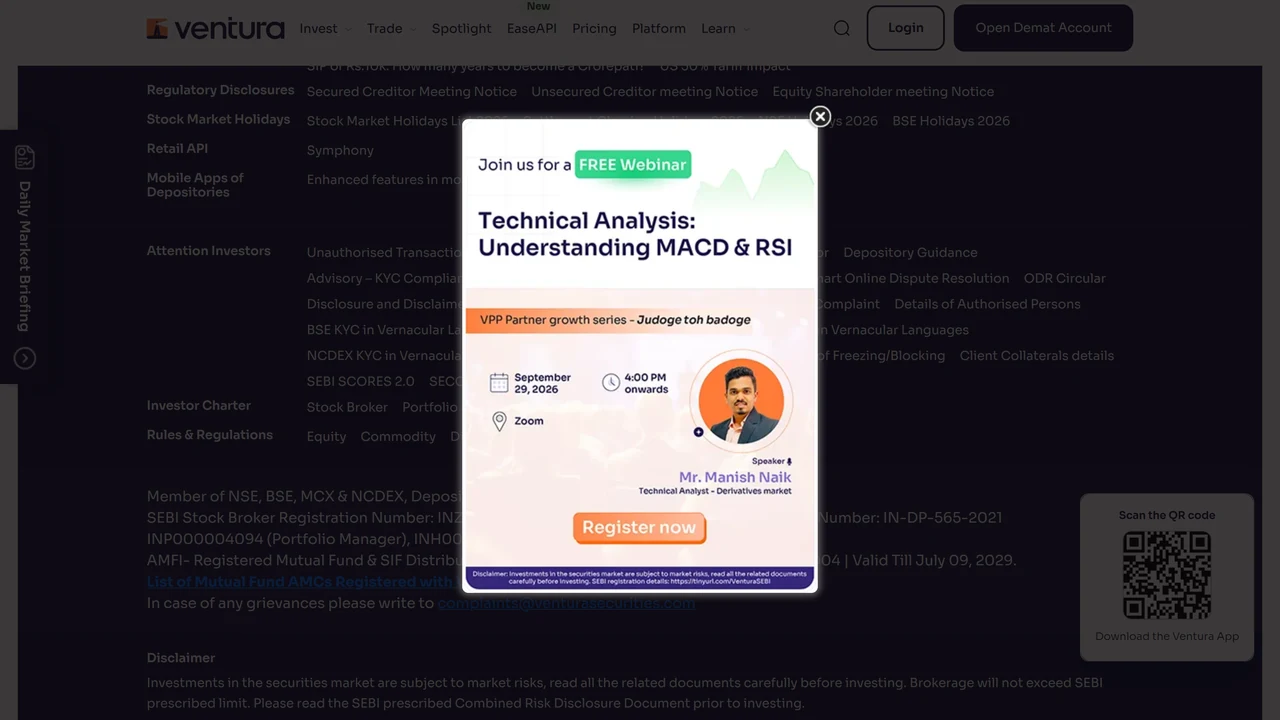
Task: Open the Spotlight menu item
Action: tap(462, 28)
